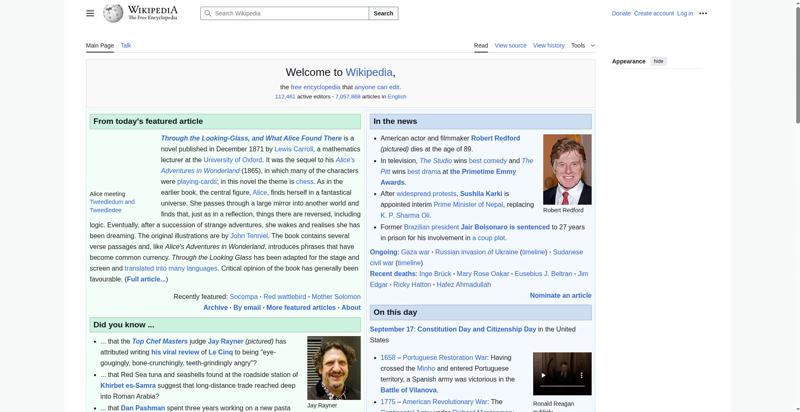Click Tweedledum and Tweedledee caption link

(112, 206)
